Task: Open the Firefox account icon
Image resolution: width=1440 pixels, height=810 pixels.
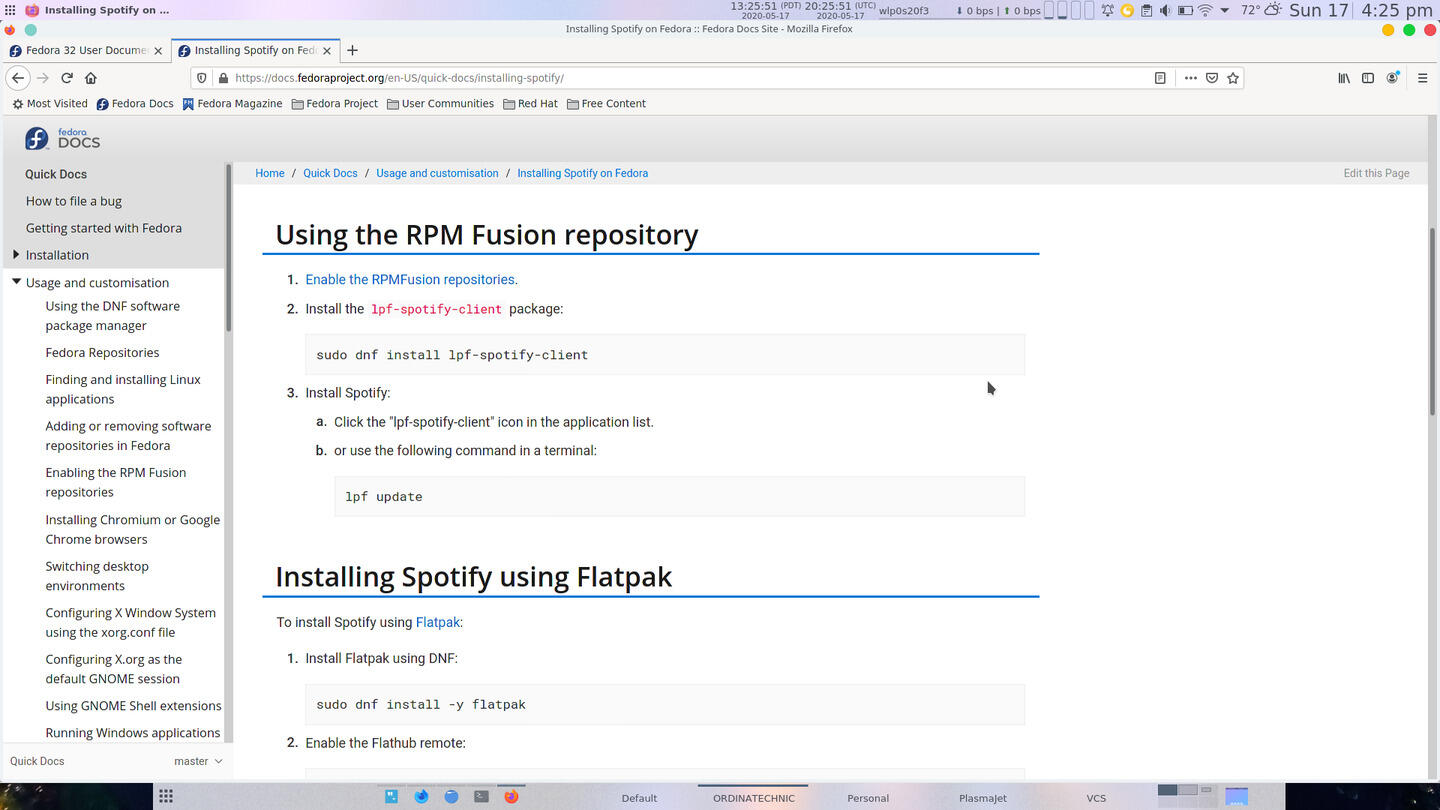Action: 1392,78
